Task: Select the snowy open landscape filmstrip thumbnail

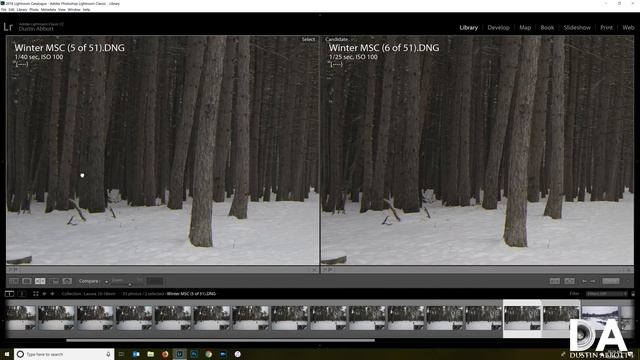Action: coord(600,318)
